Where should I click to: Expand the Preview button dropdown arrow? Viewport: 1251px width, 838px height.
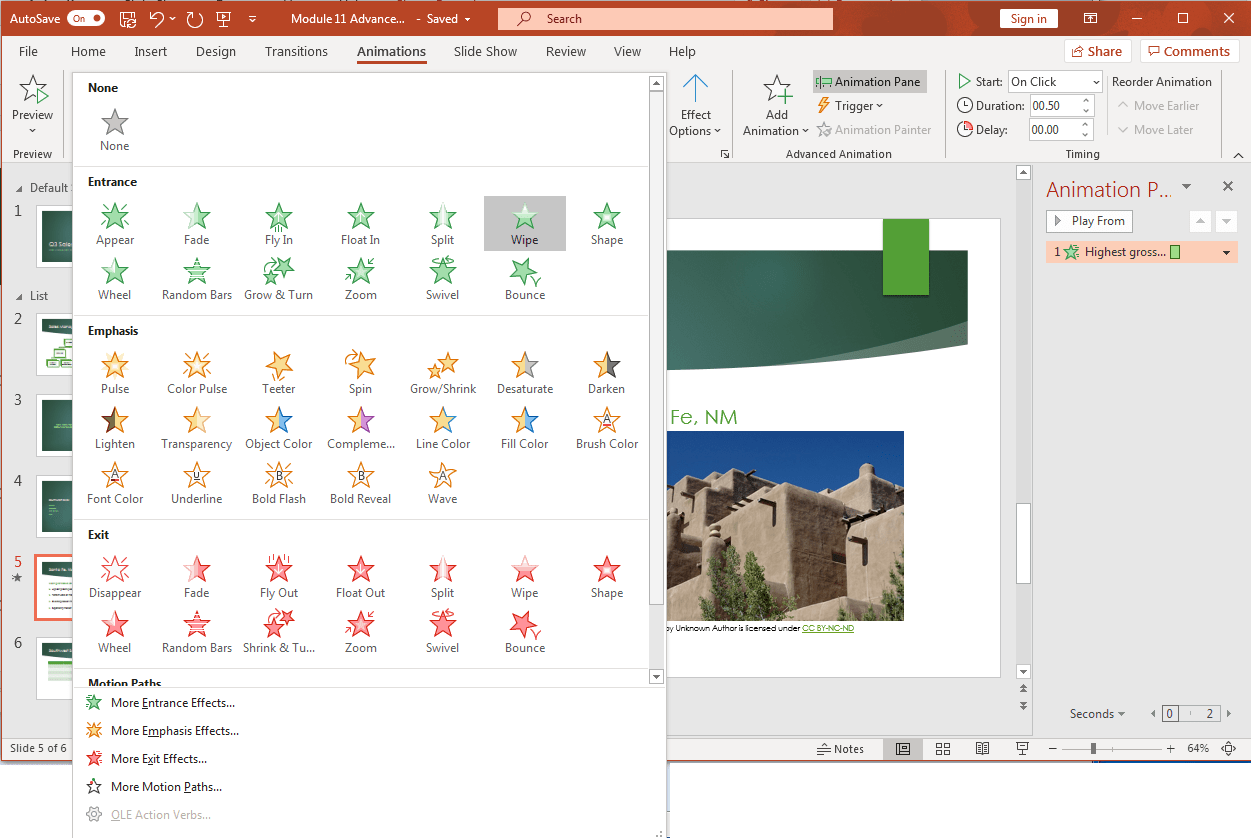33,130
